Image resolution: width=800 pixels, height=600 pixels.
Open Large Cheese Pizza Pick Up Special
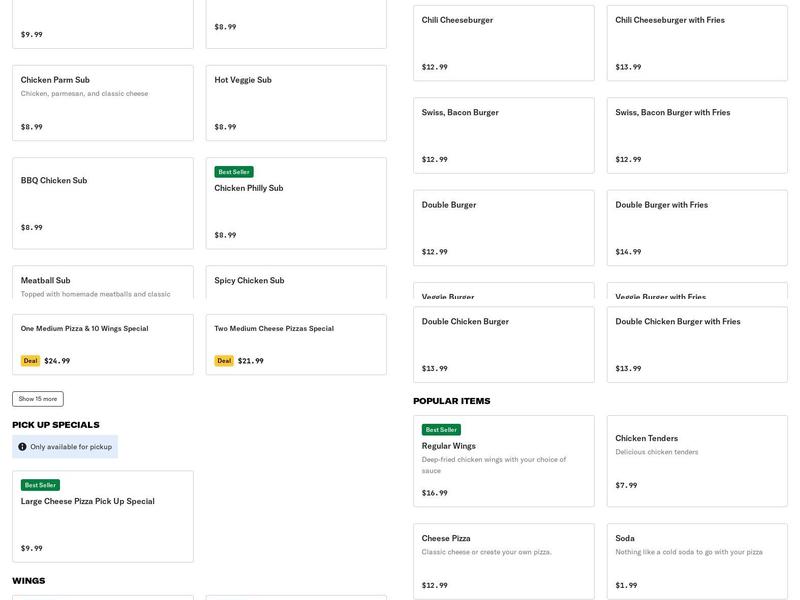pyautogui.click(x=102, y=516)
